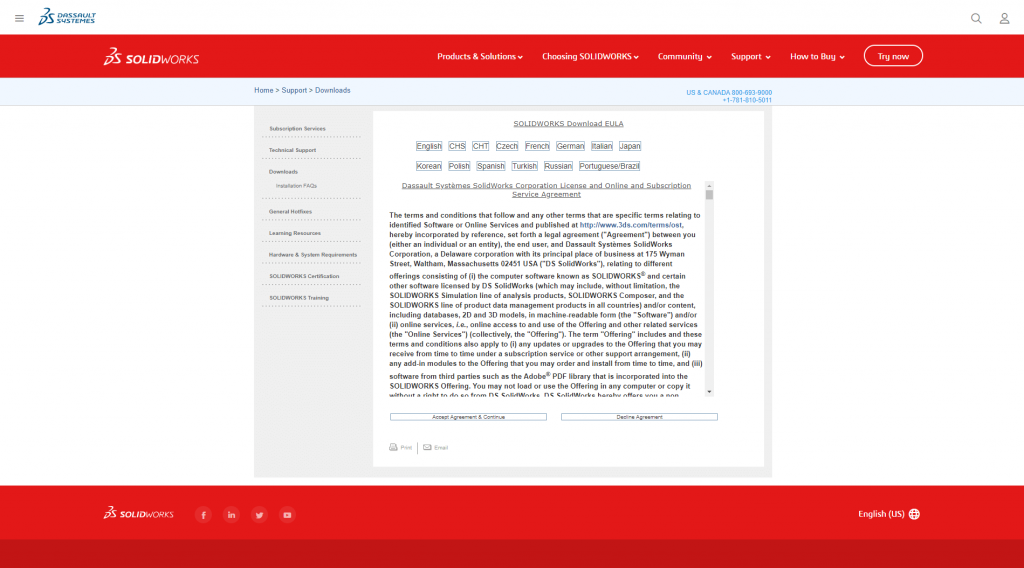This screenshot has width=1024, height=568.
Task: Click the EULA scrollbar down arrow
Action: click(709, 391)
